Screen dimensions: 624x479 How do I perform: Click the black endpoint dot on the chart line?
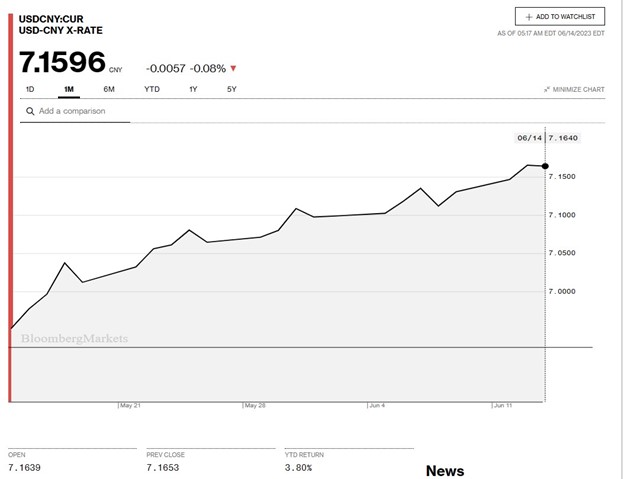[545, 165]
